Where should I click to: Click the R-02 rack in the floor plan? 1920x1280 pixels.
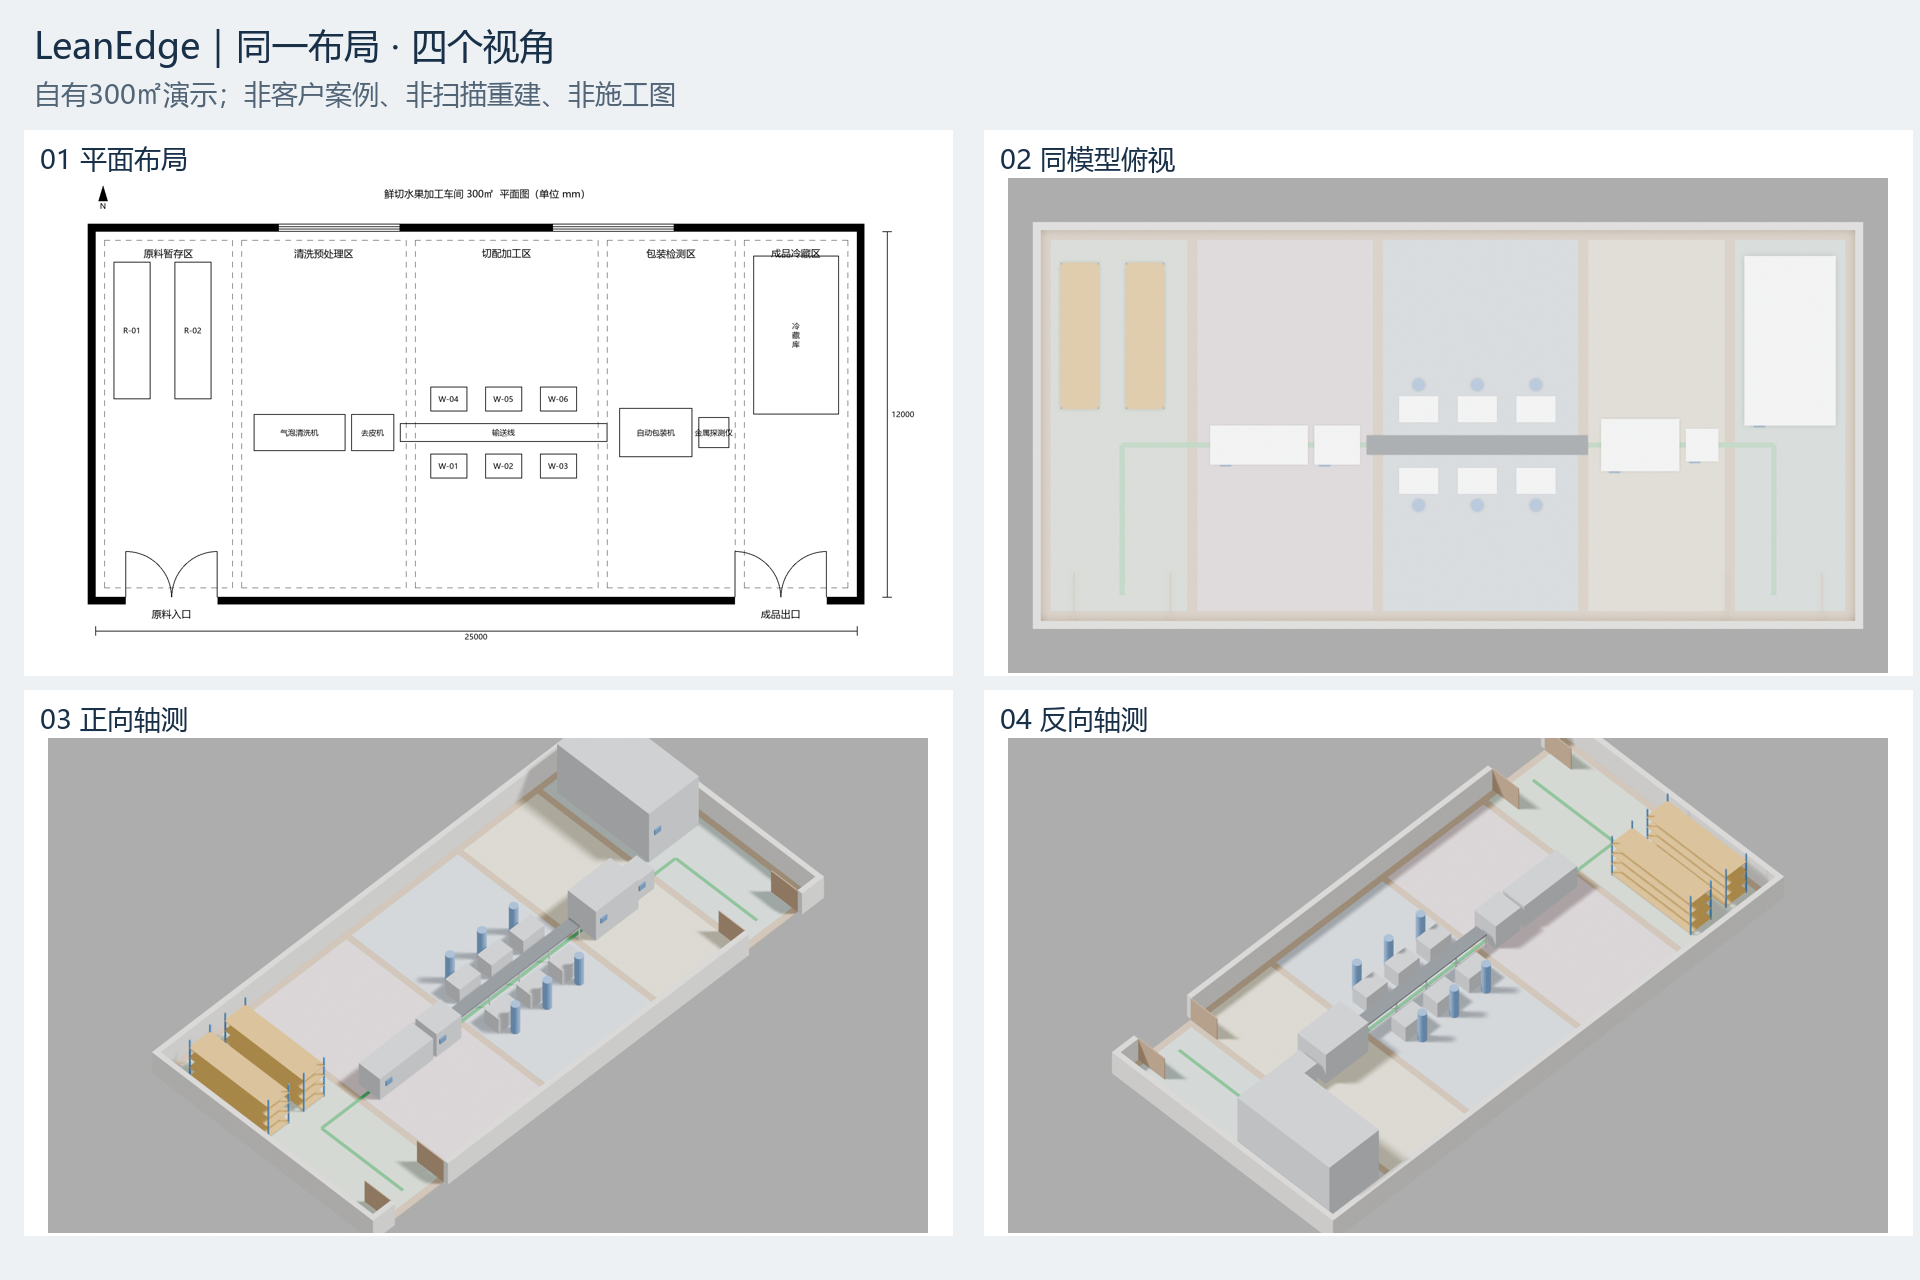(193, 330)
